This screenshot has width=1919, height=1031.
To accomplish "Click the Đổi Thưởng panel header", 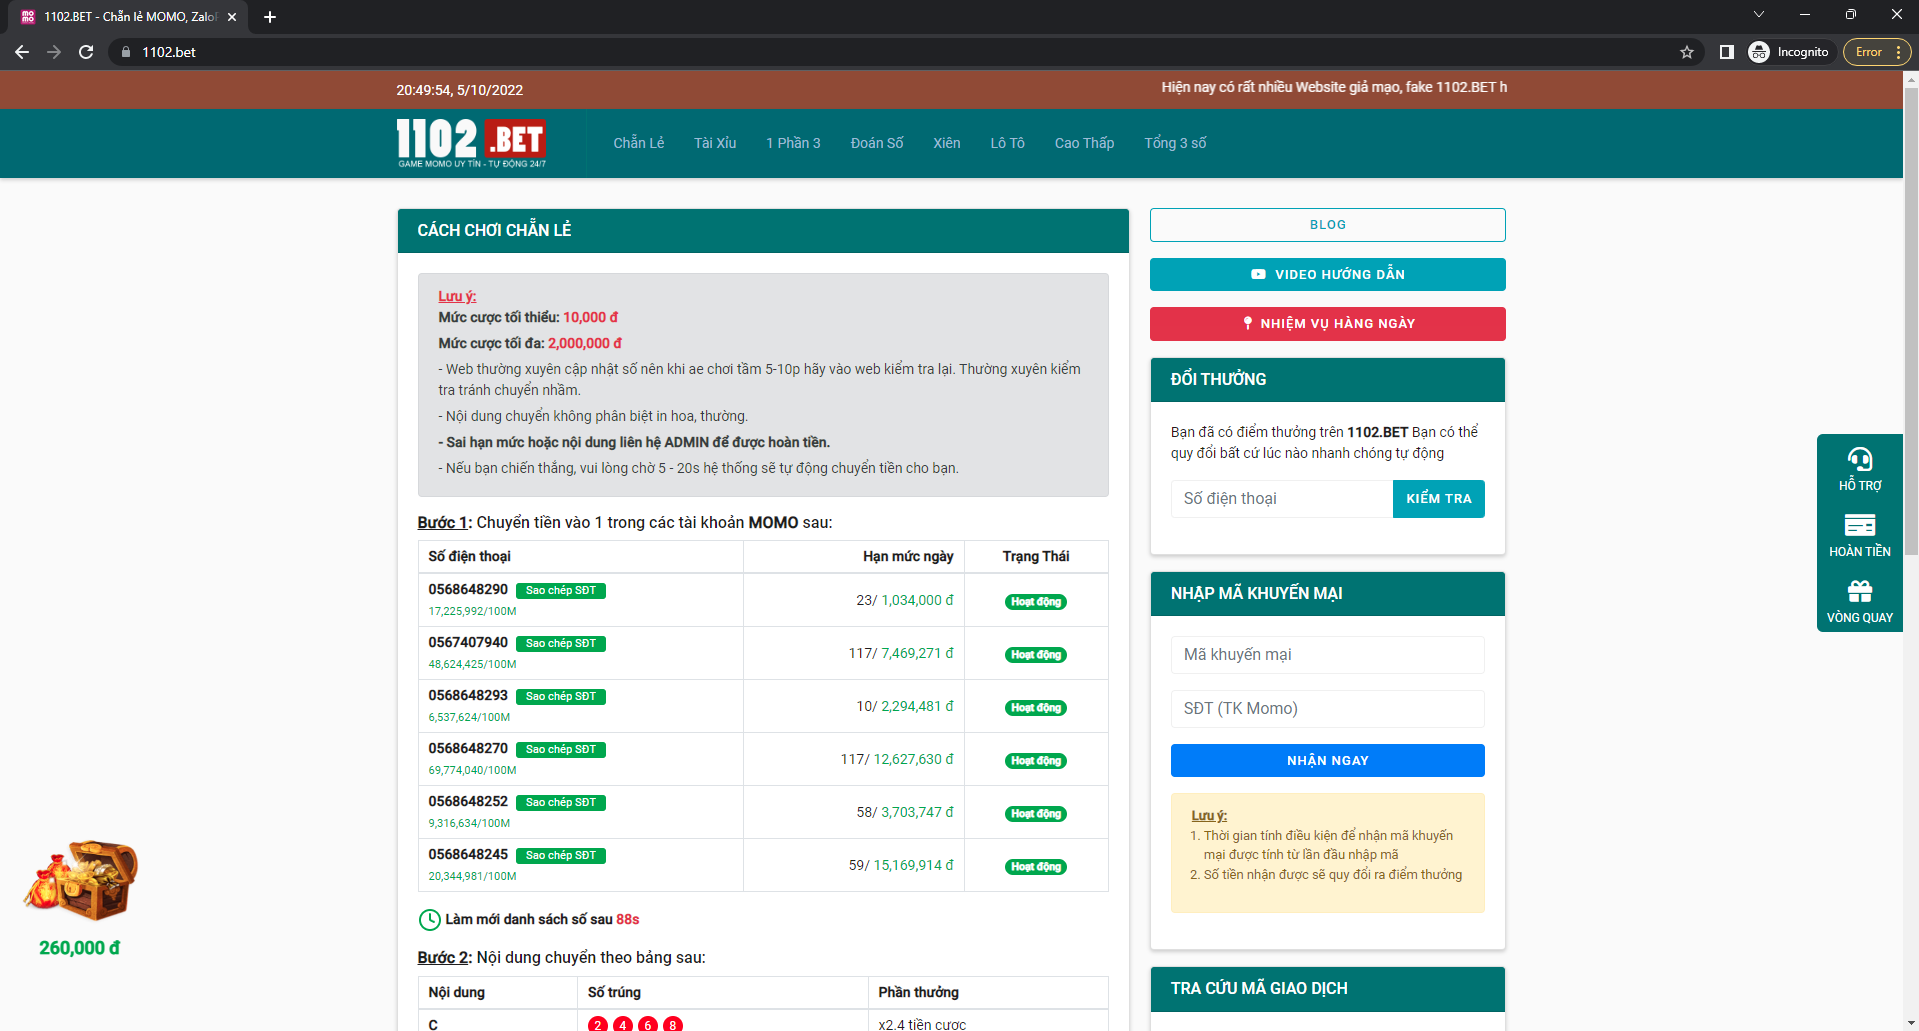I will coord(1328,379).
